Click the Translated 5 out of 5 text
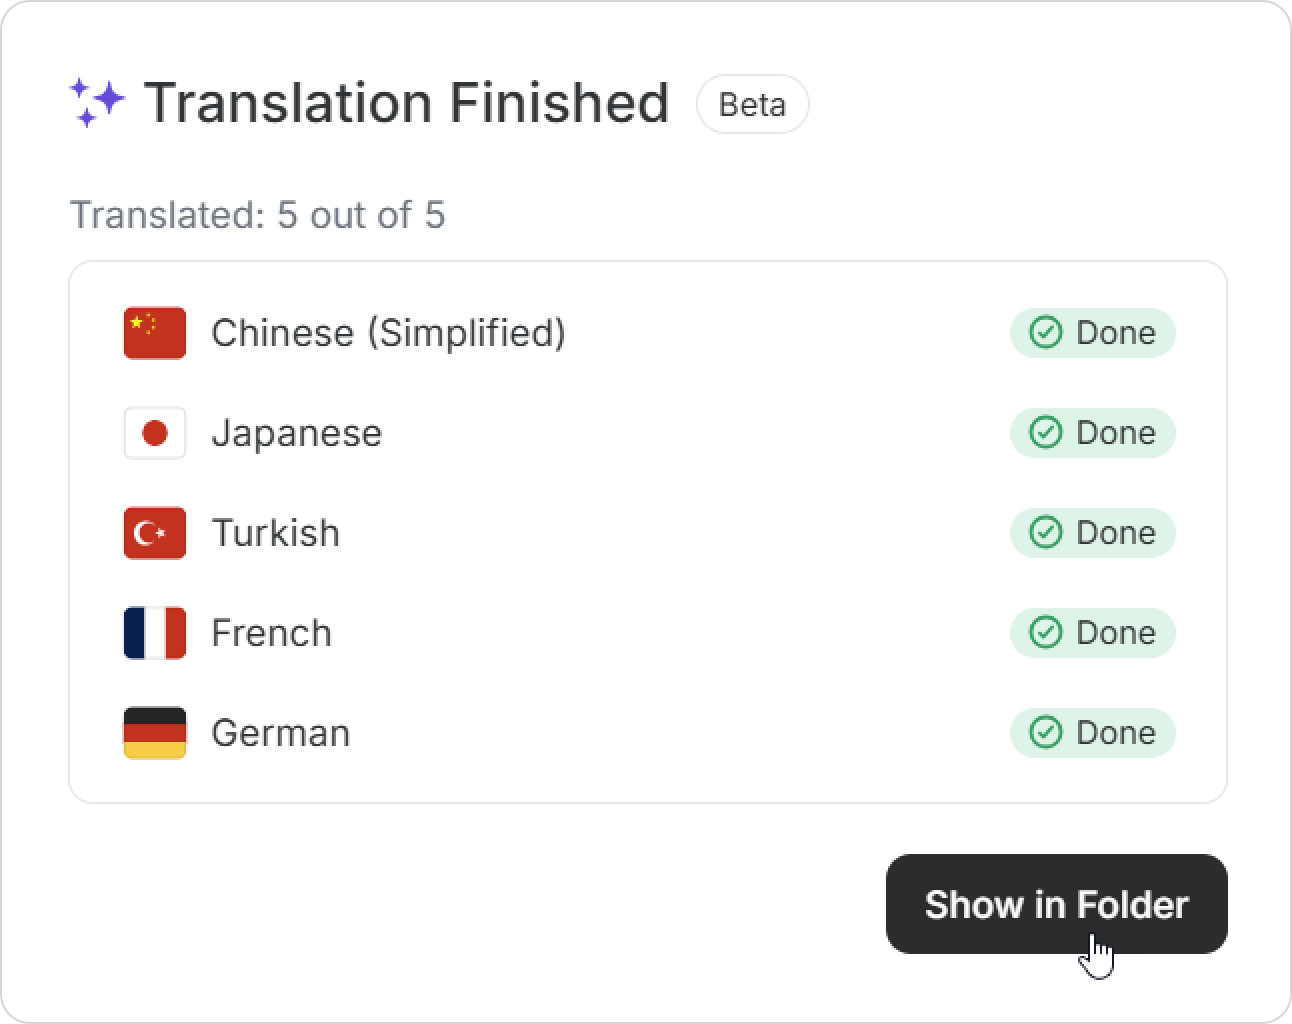Screen dimensions: 1292x1024 pos(257,215)
